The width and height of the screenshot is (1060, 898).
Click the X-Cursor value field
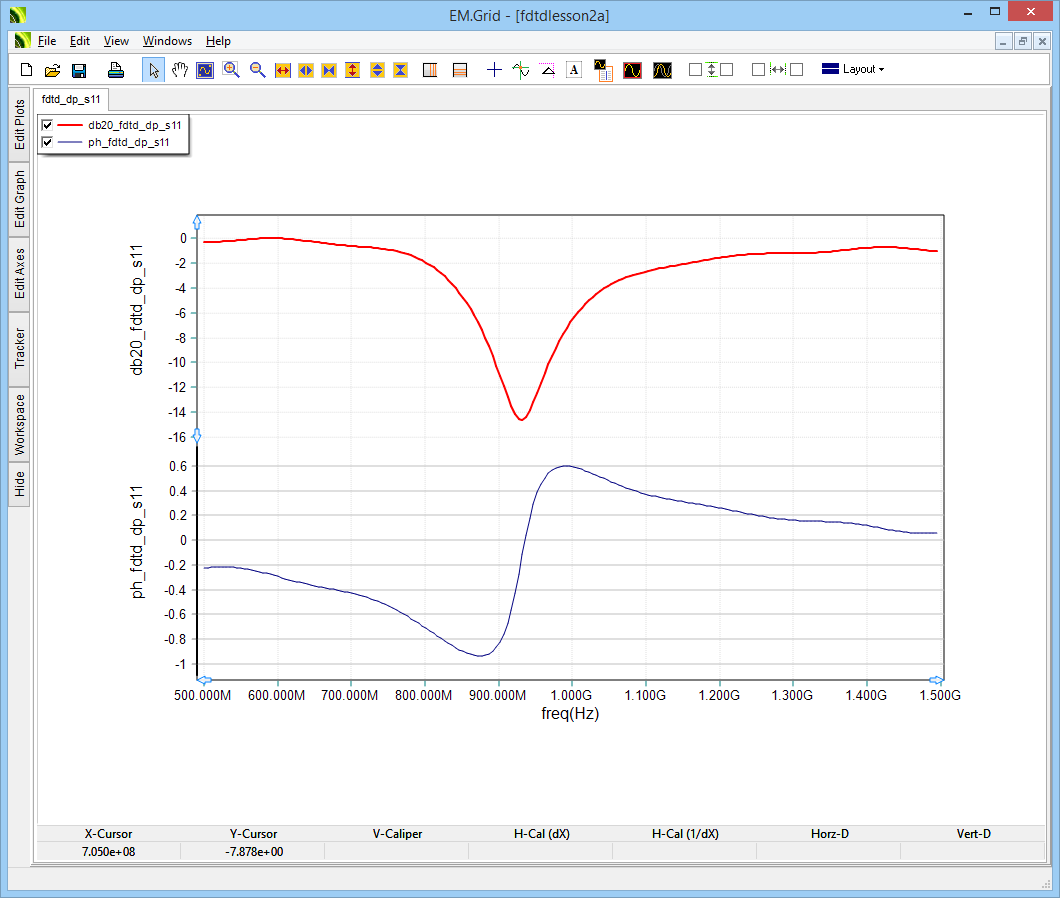click(107, 851)
